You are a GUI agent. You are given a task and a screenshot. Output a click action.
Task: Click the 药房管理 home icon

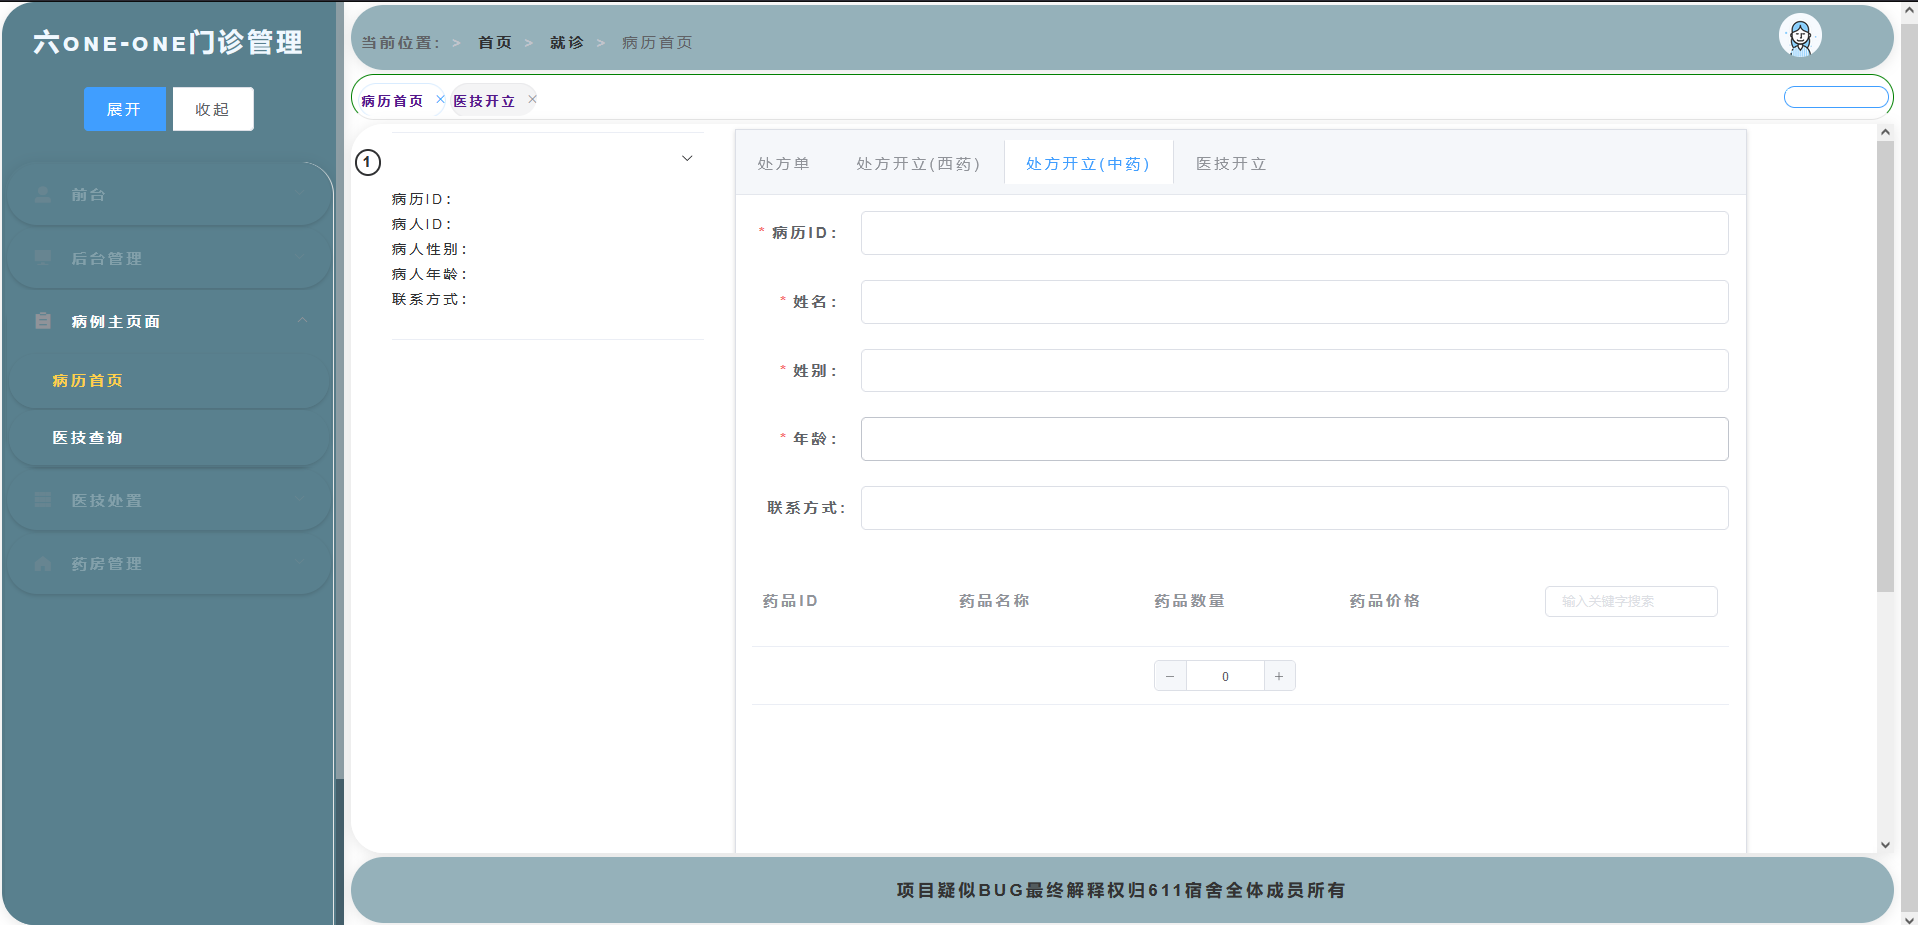[43, 564]
